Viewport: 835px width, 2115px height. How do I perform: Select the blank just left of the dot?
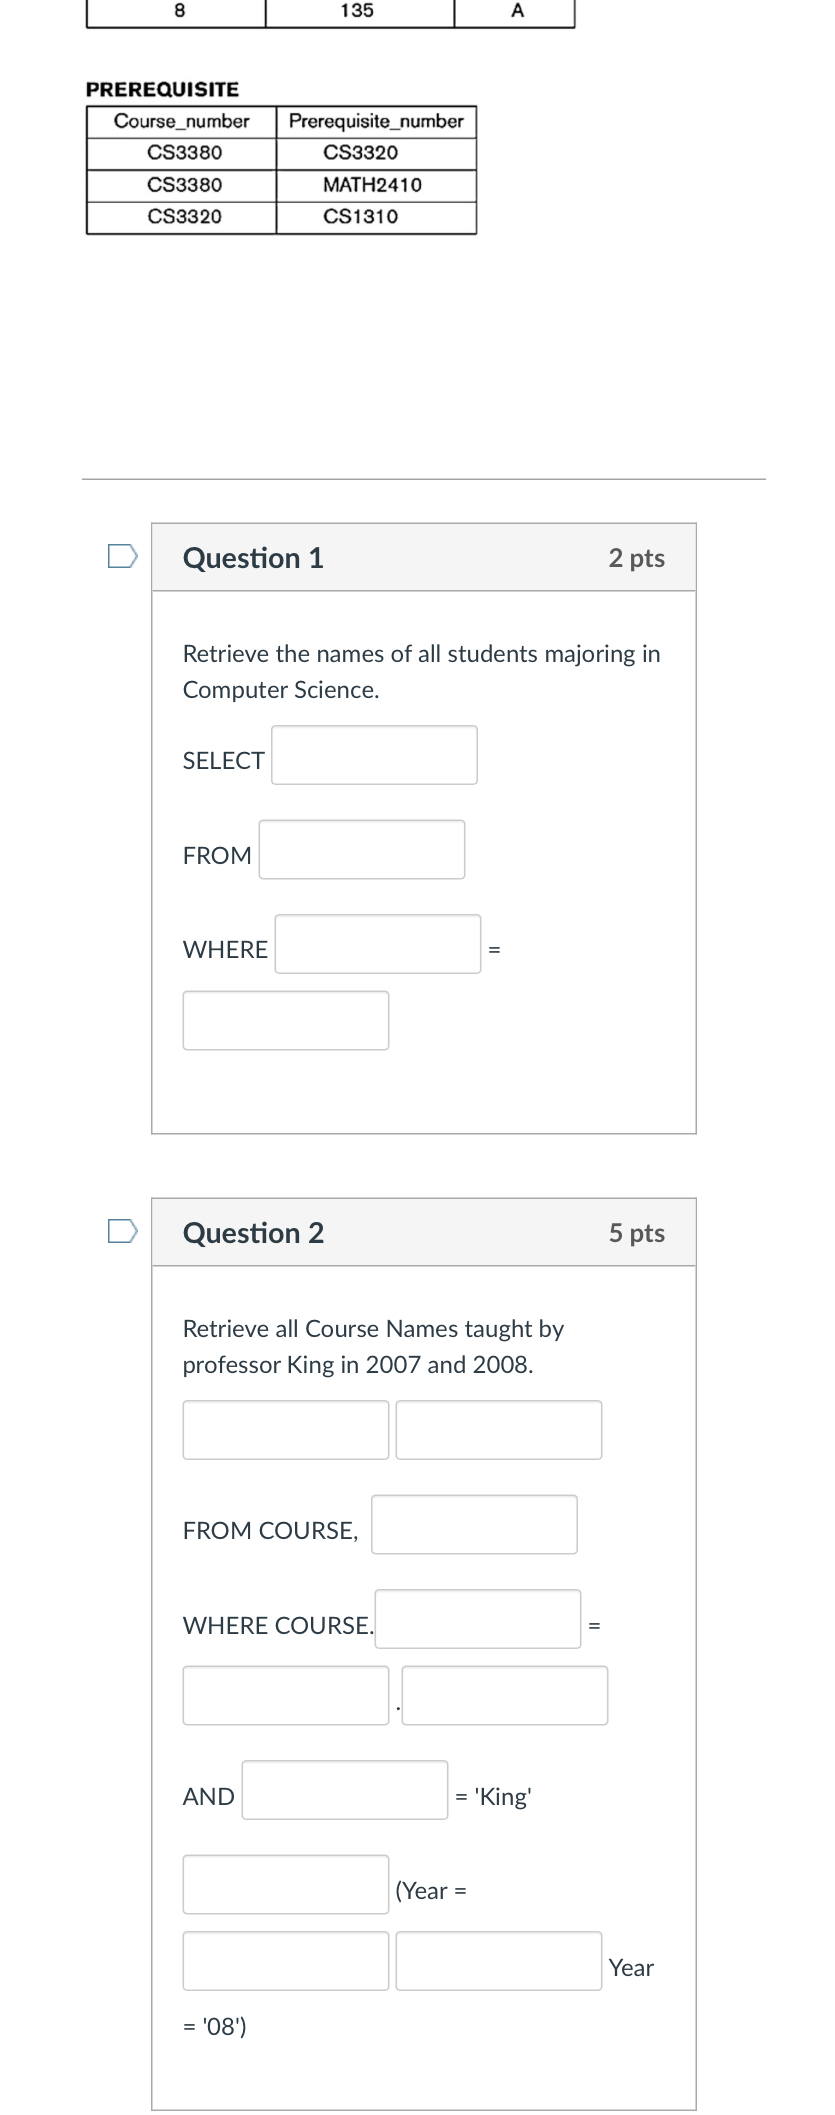[x=286, y=1695]
